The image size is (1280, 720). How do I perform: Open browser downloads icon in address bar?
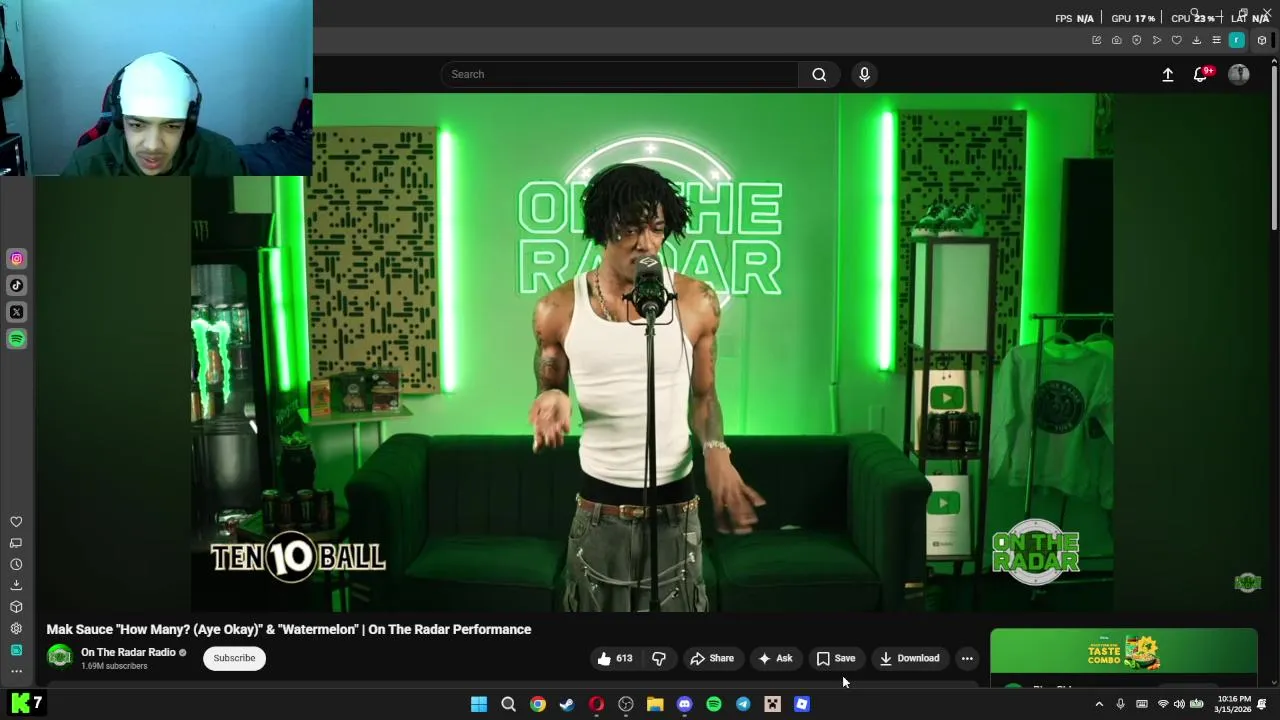pos(1196,40)
